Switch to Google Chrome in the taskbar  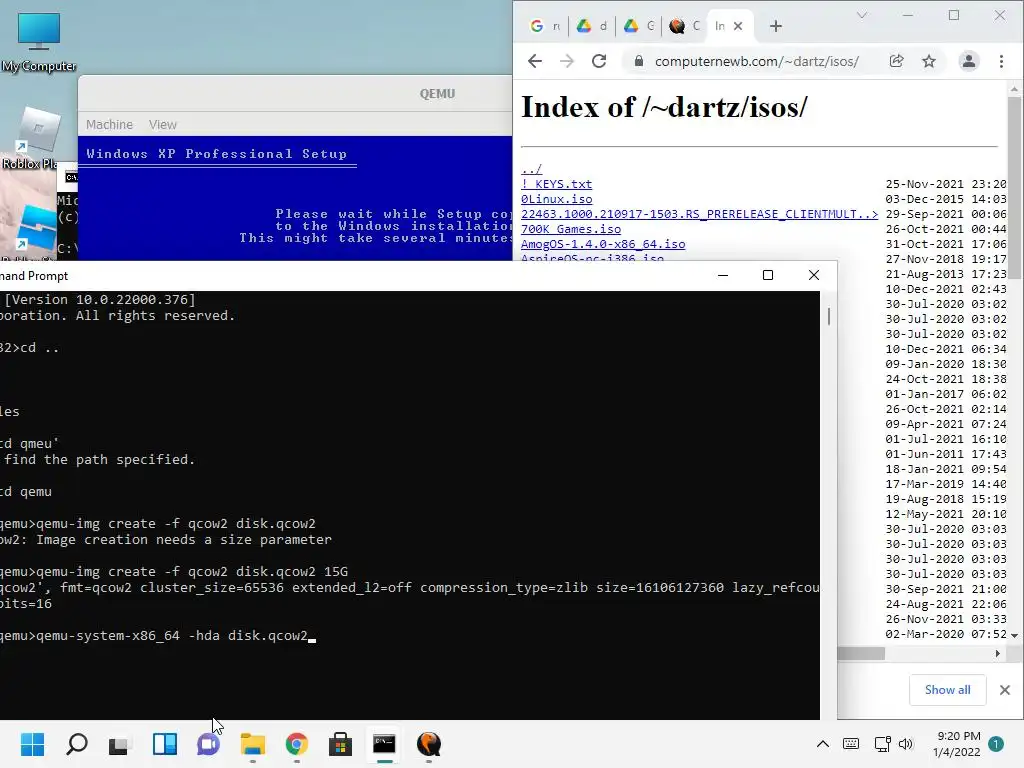[x=296, y=744]
